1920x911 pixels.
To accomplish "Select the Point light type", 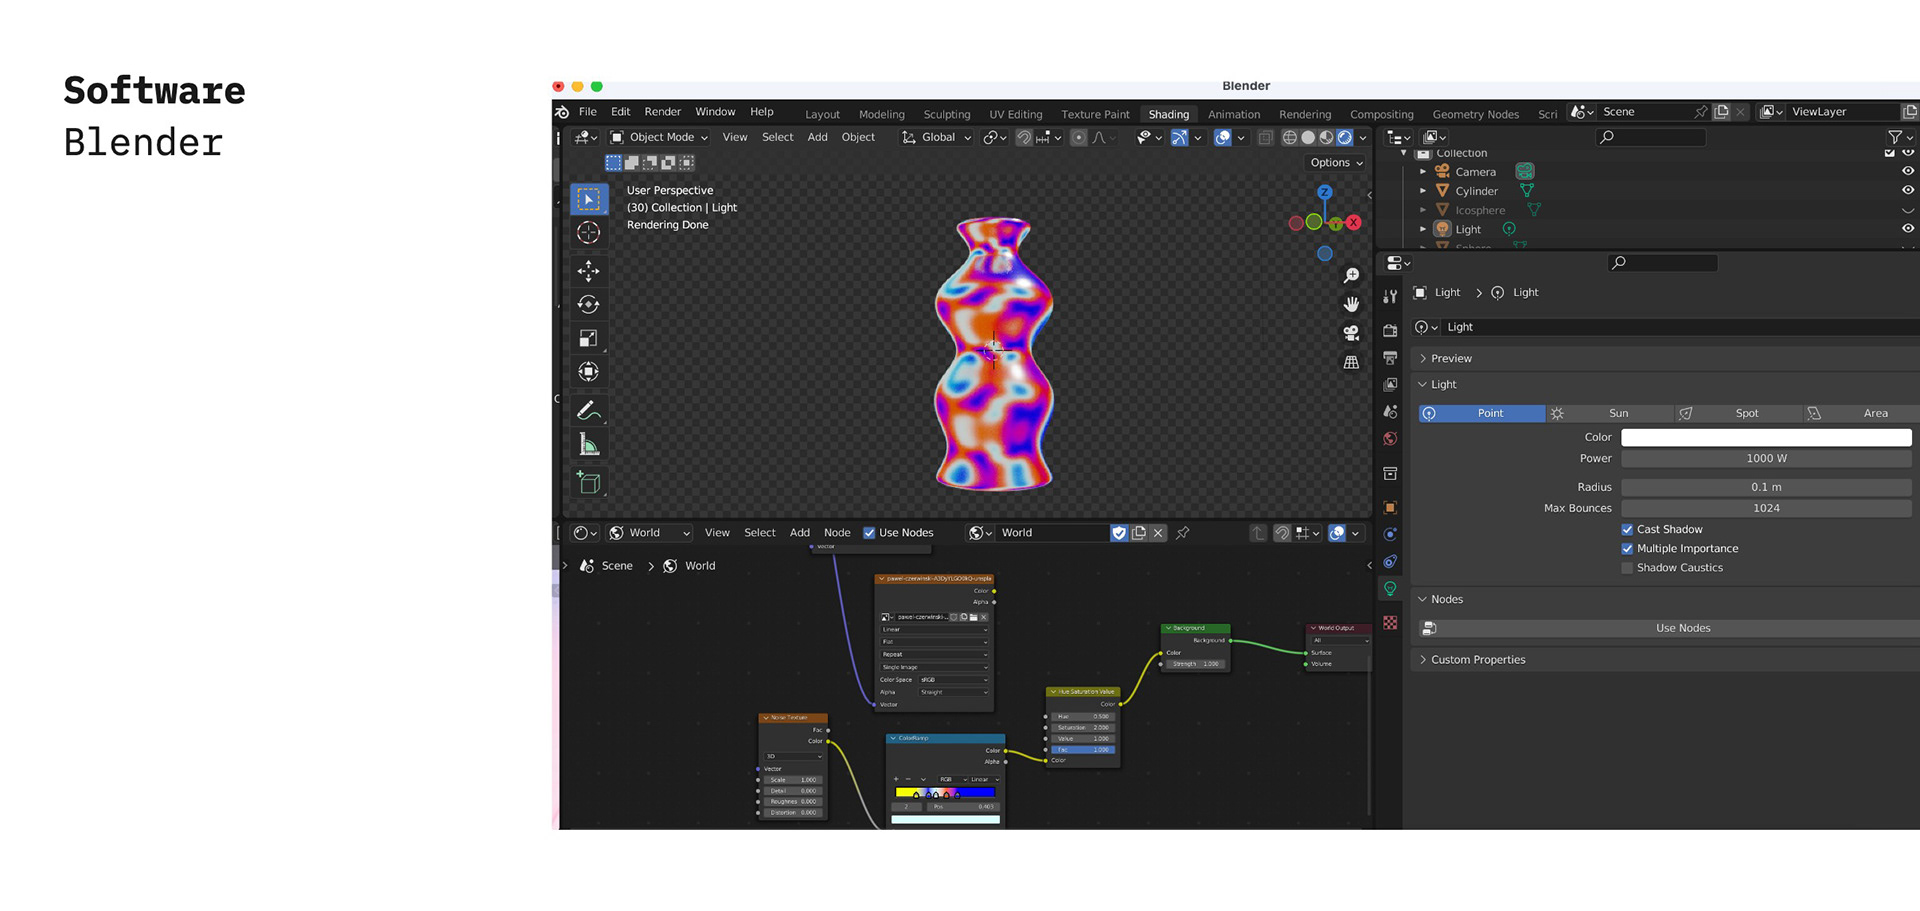I will tap(1481, 413).
